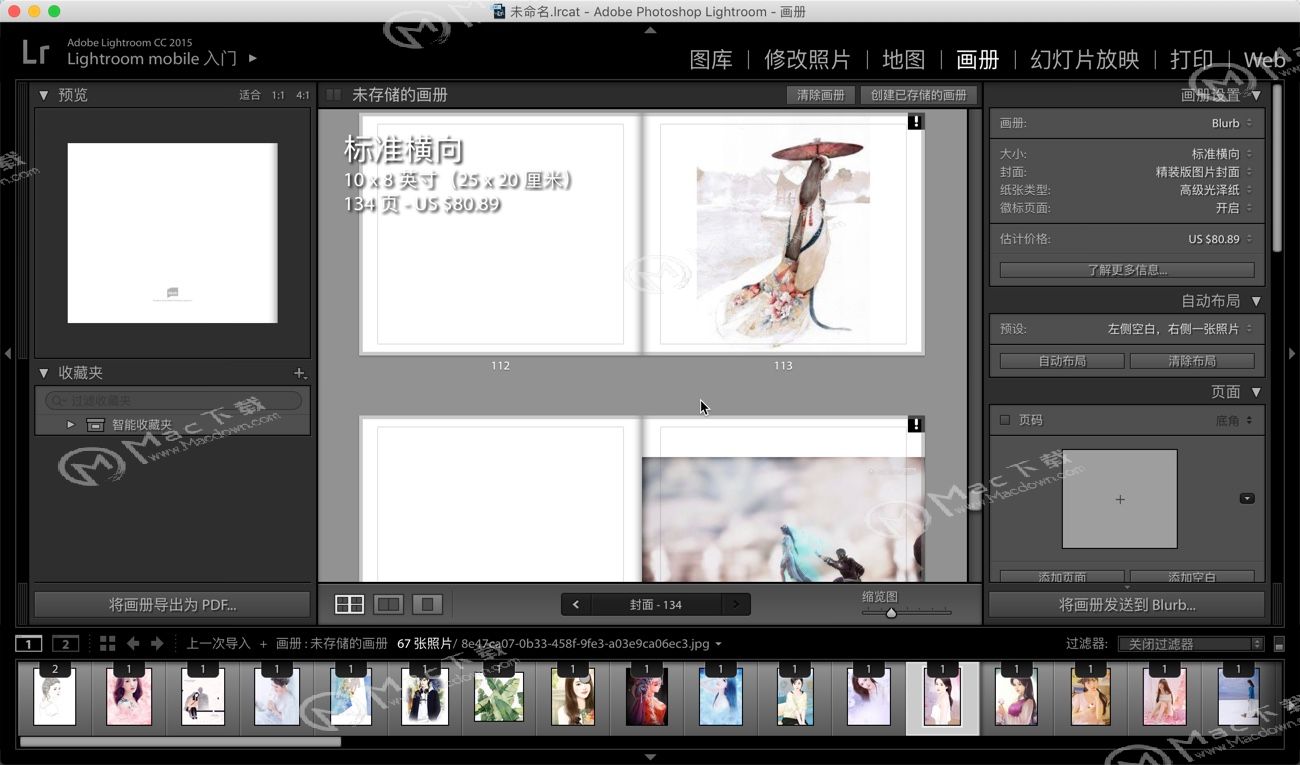This screenshot has height=765, width=1300.
Task: Collapse the right panel group
Action: click(1291, 353)
